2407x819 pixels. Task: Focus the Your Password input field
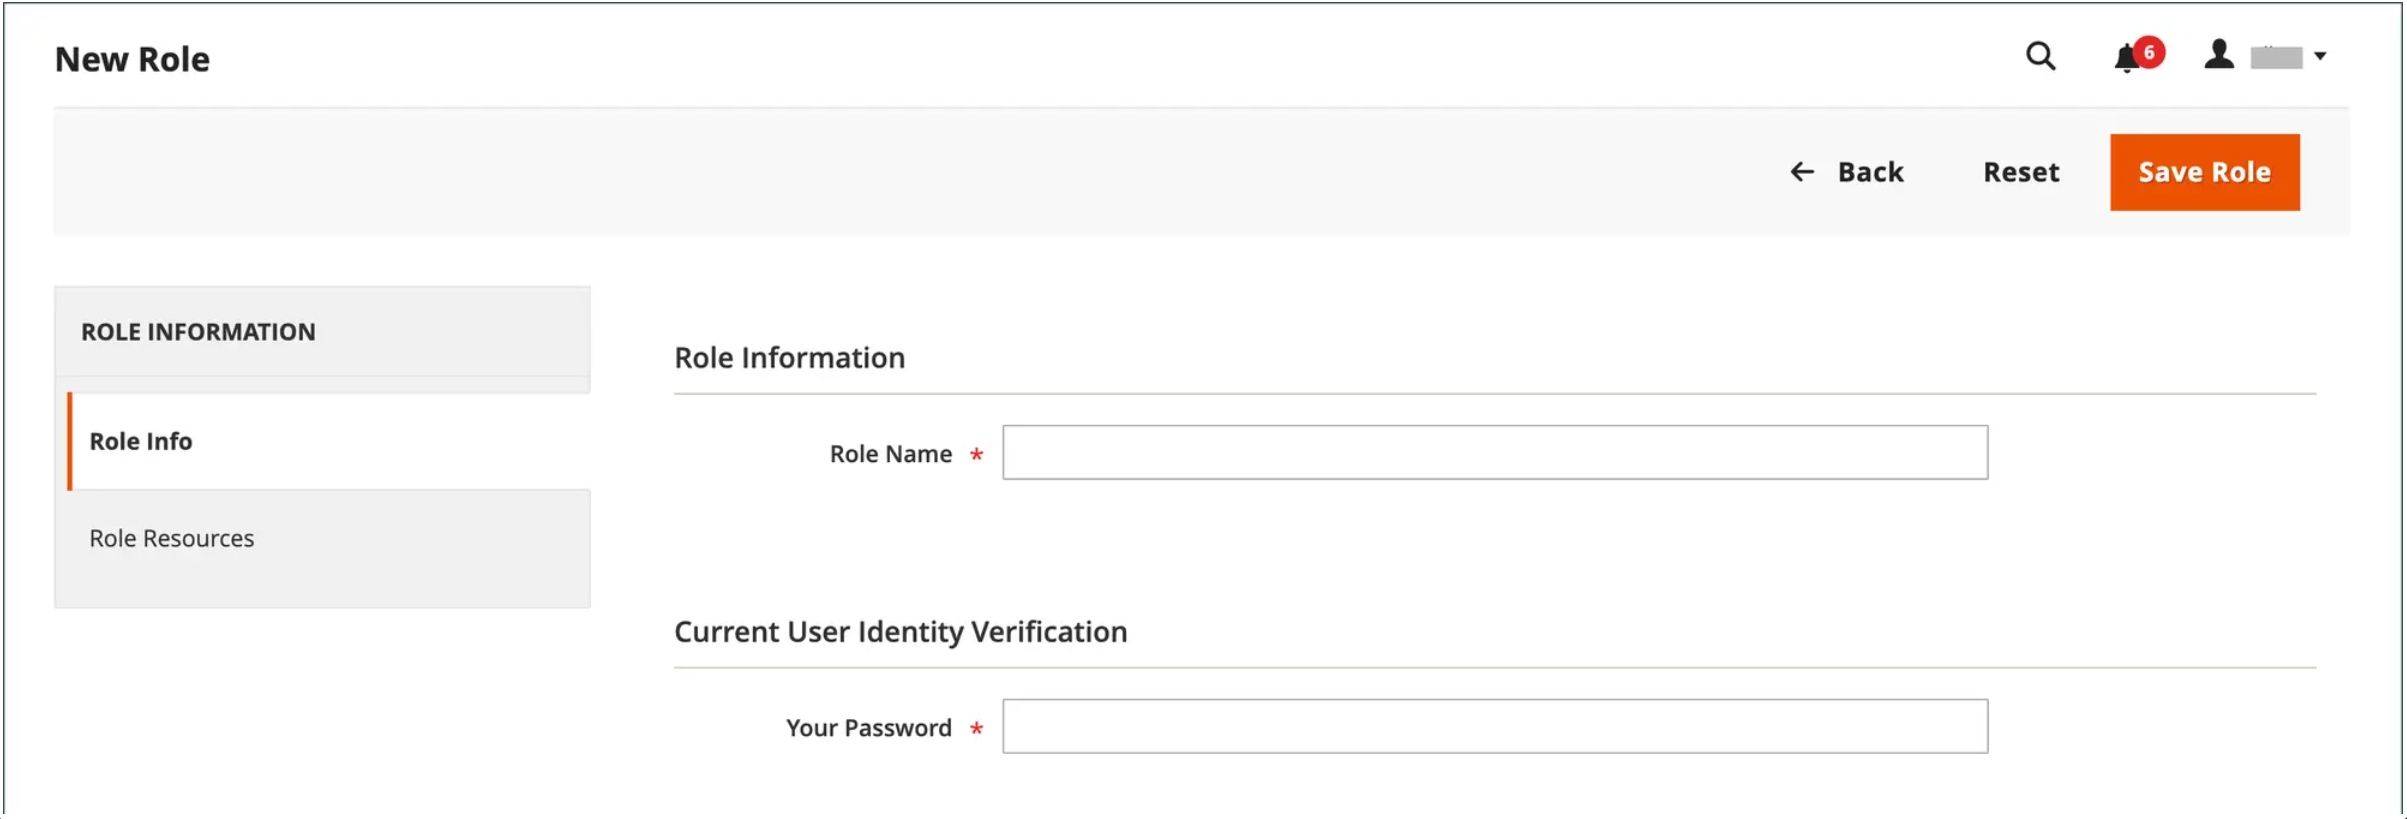point(1495,726)
